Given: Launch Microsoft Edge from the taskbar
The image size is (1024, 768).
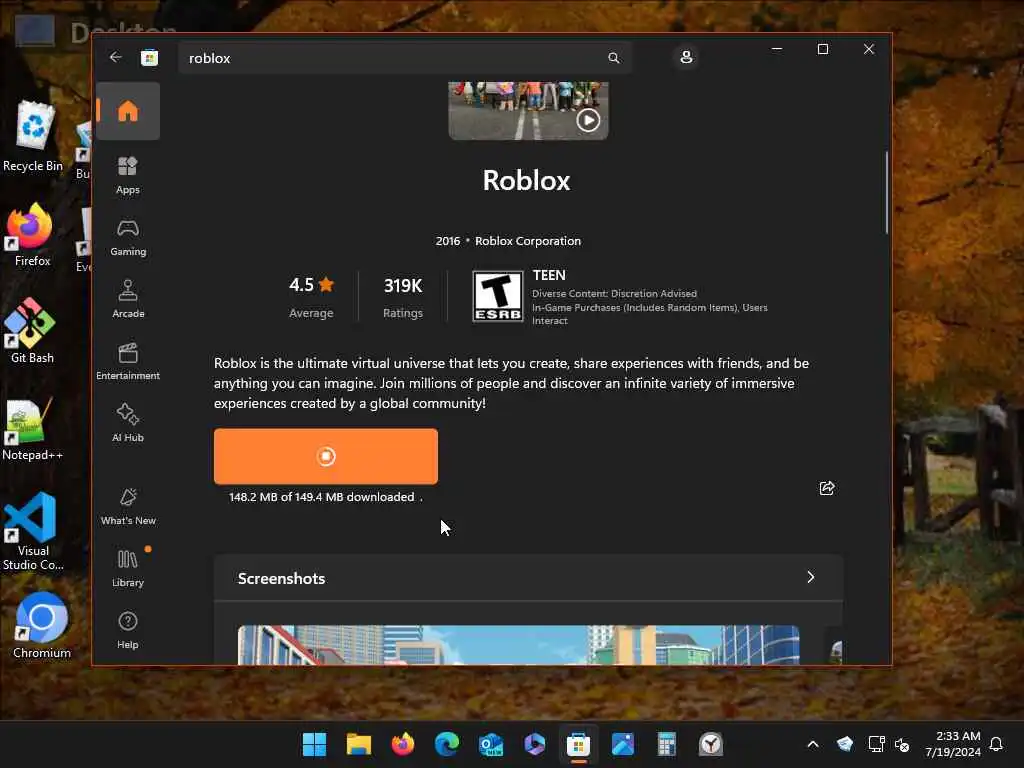Looking at the screenshot, I should click(x=447, y=744).
